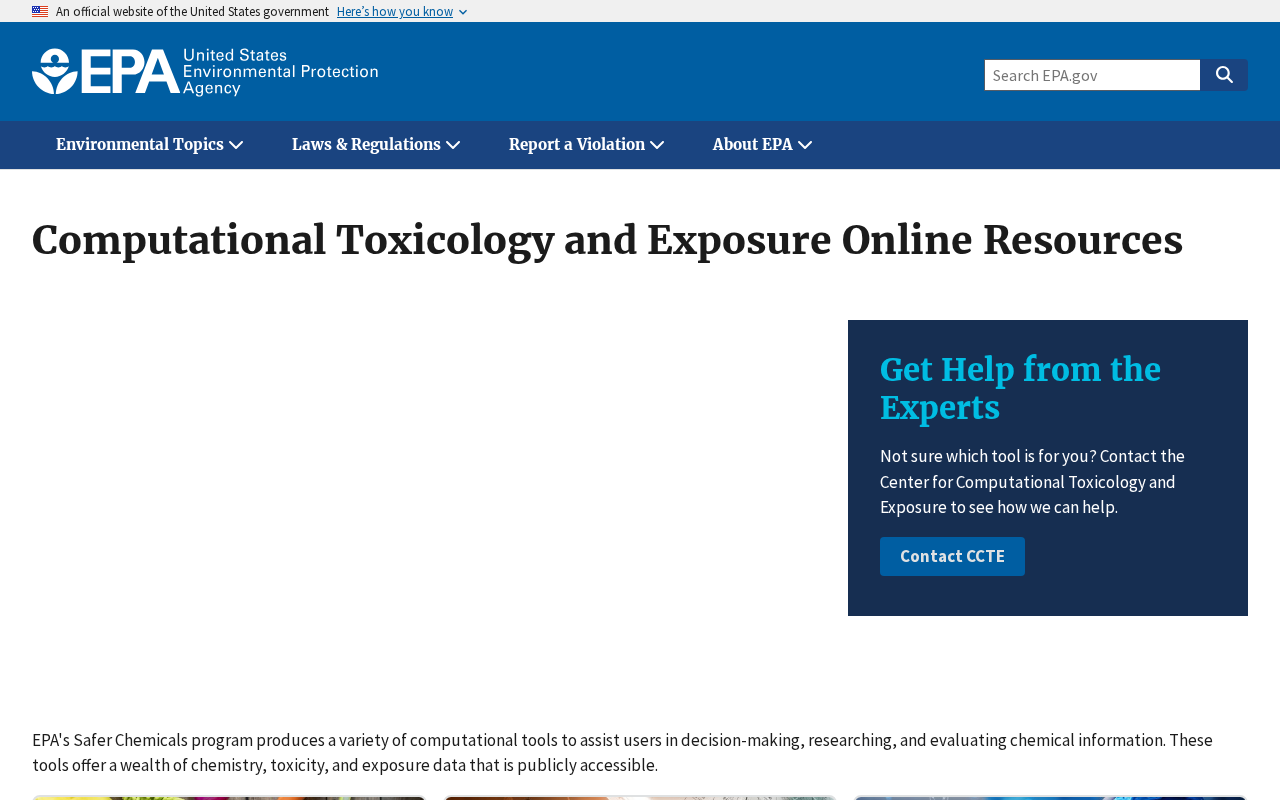Image resolution: width=1280 pixels, height=800 pixels.
Task: Open the Laws & Regulations menu
Action: tap(376, 145)
